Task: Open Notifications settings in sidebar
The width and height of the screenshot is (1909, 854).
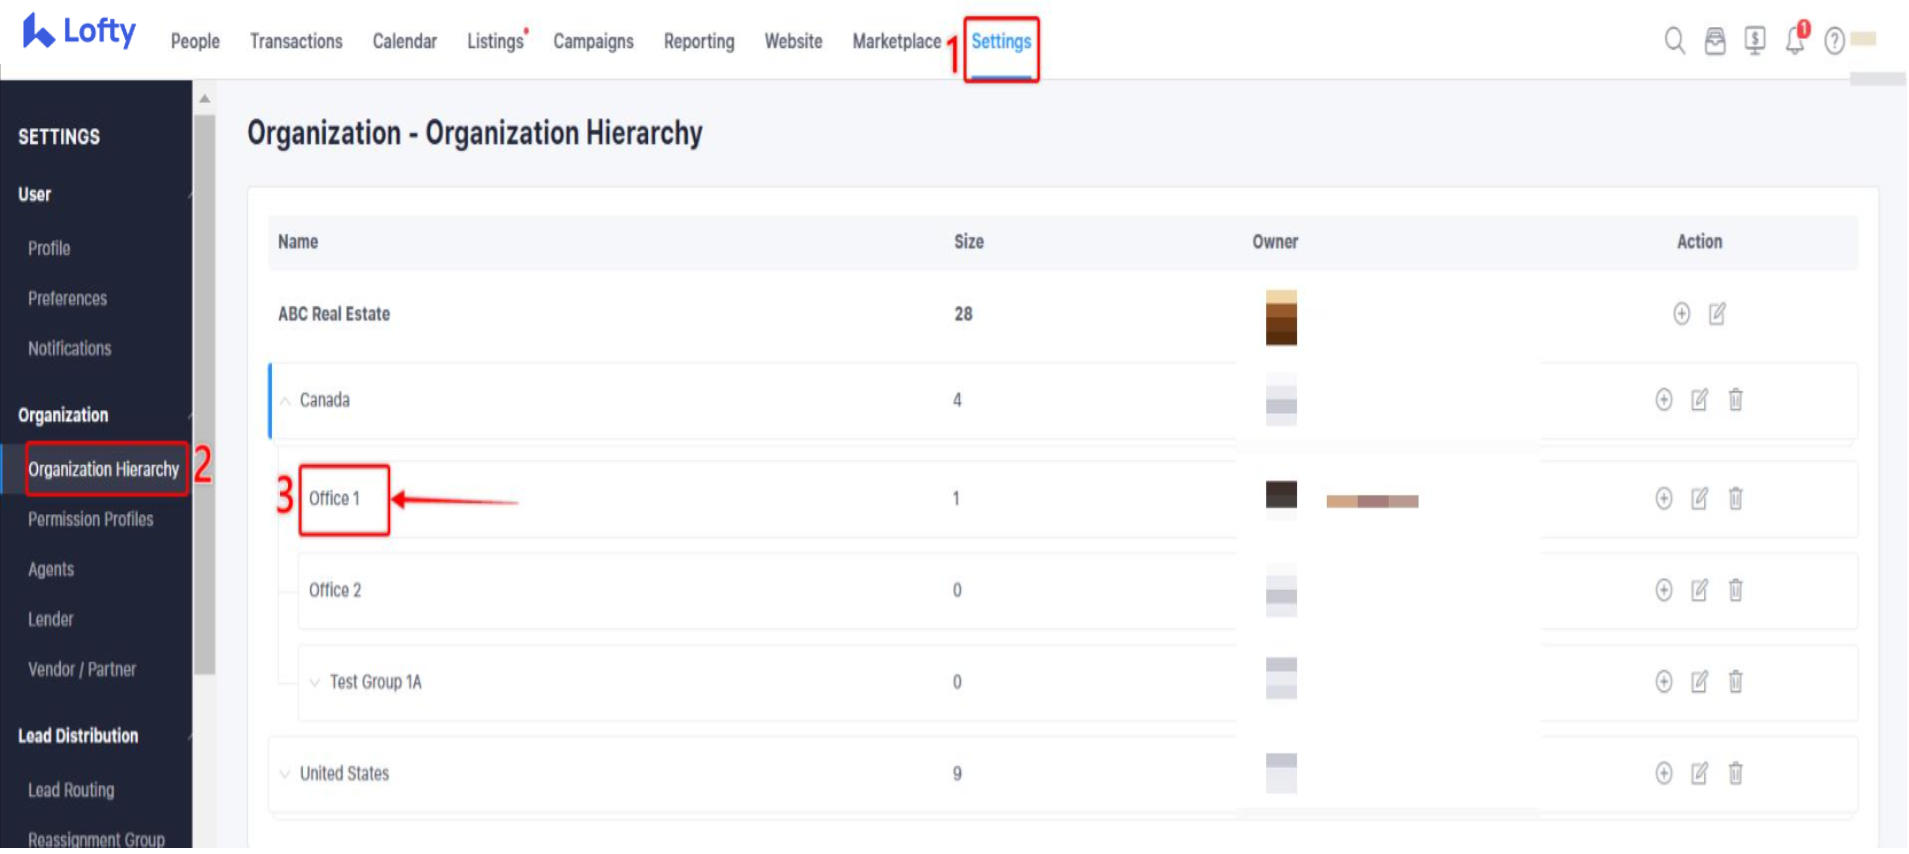Action: (69, 349)
